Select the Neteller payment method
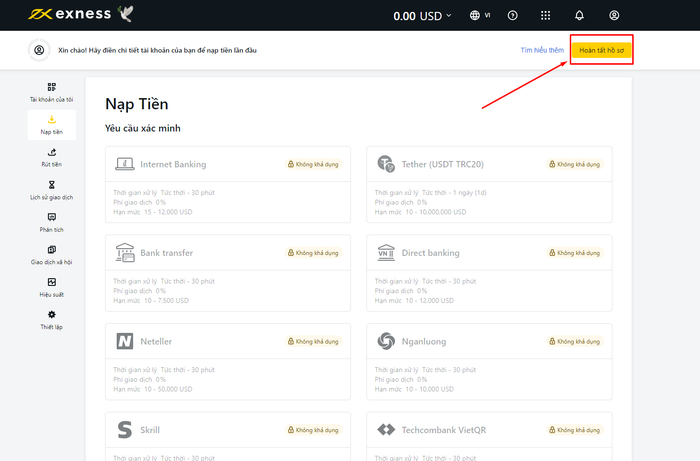This screenshot has width=700, height=461. pyautogui.click(x=228, y=361)
